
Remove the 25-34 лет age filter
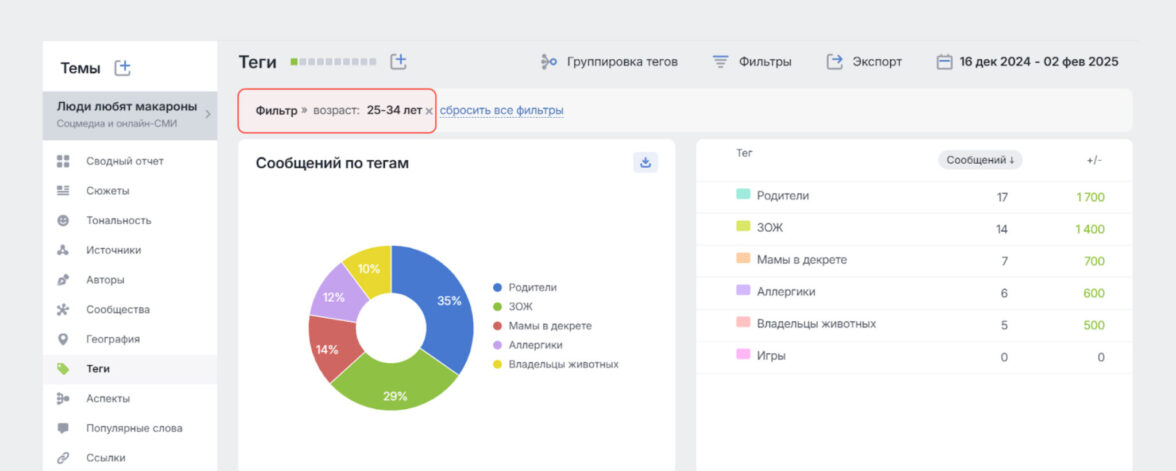point(429,111)
